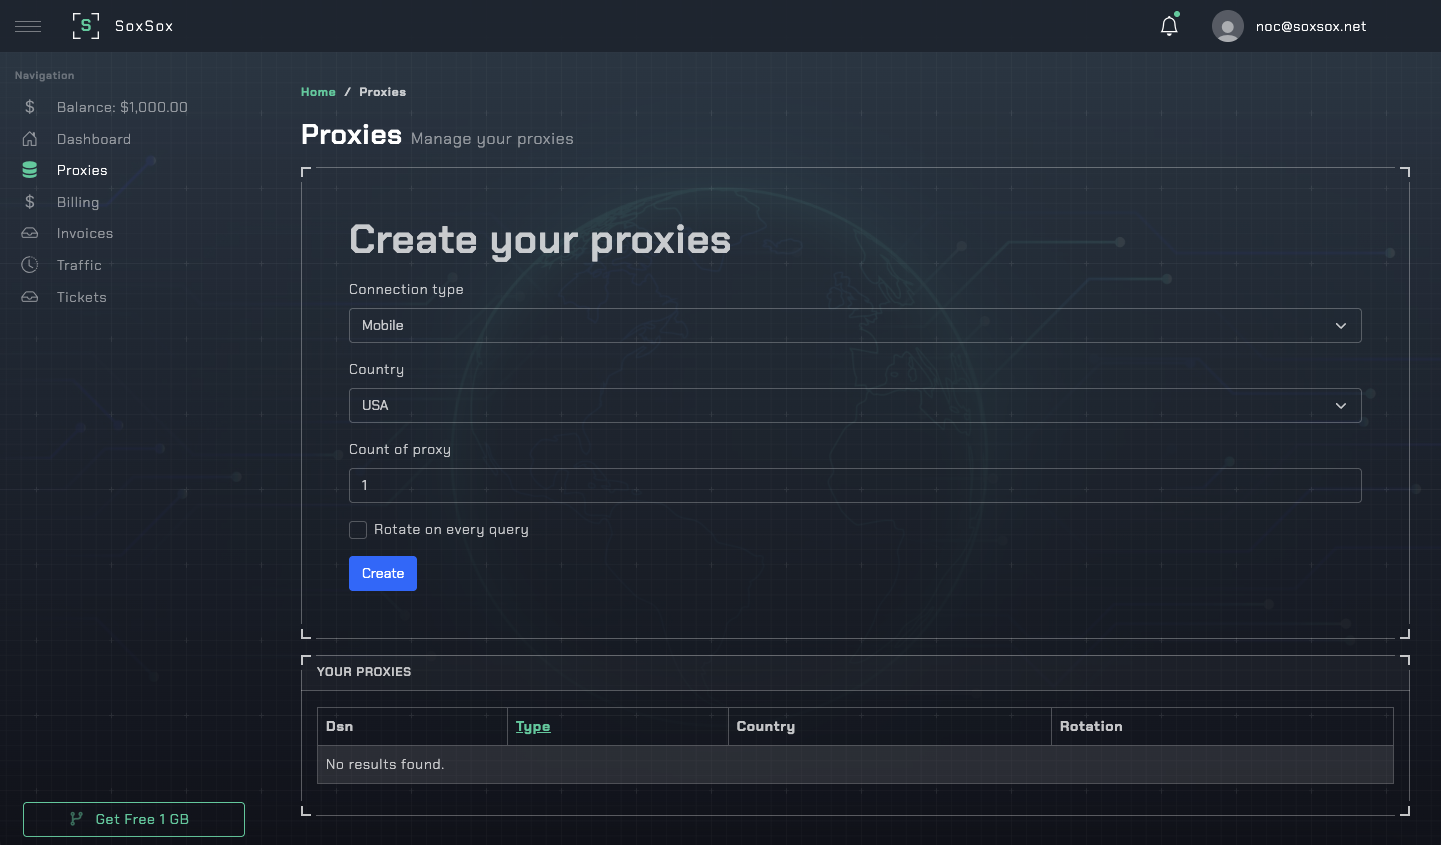1441x845 pixels.
Task: Click the Dashboard home icon
Action: [30, 139]
